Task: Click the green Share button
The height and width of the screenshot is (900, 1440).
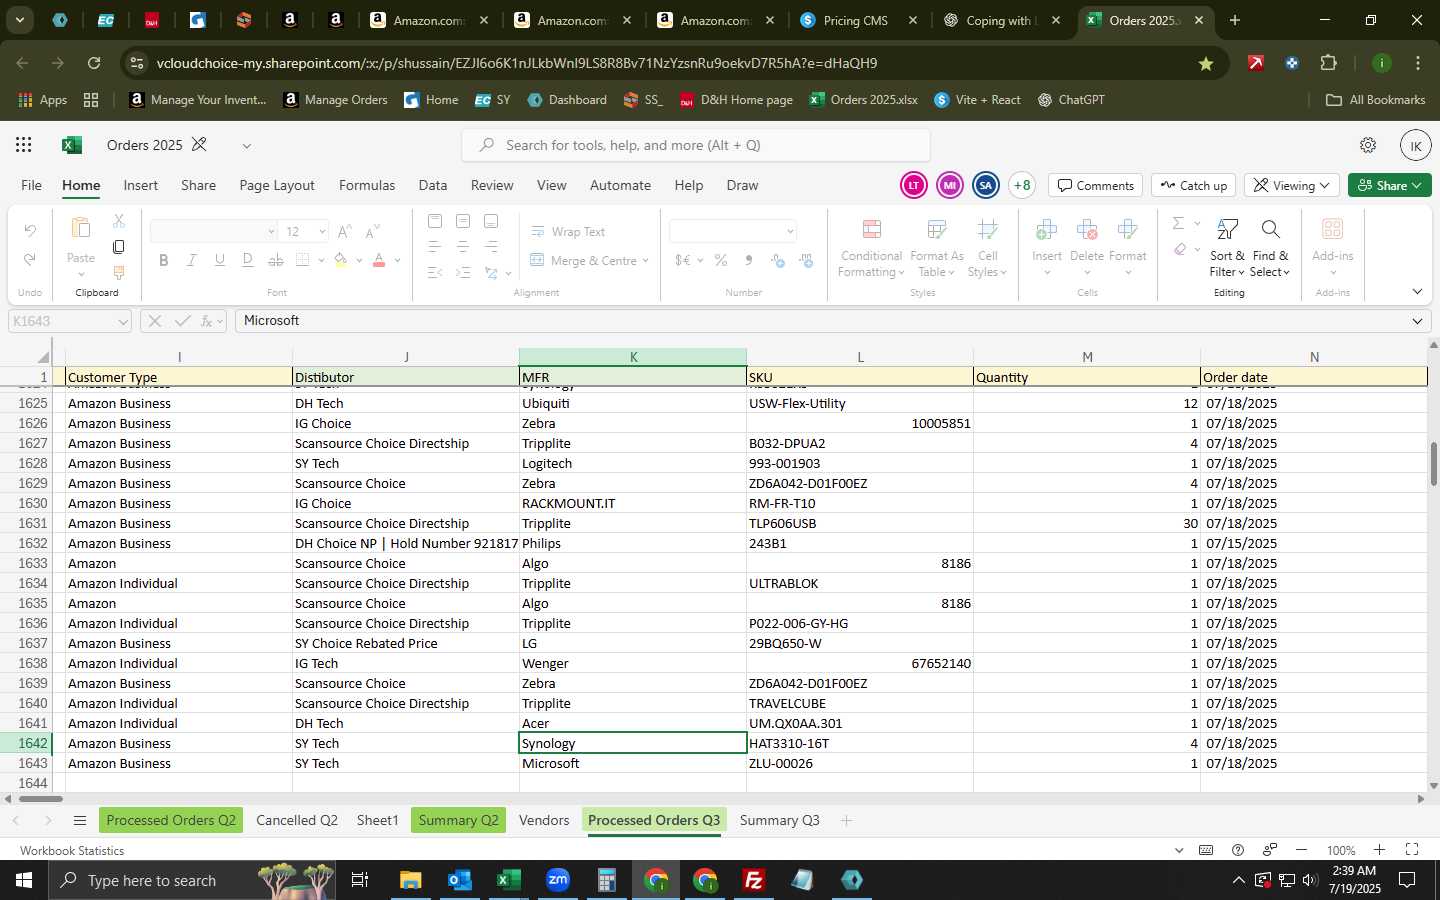Action: (x=1389, y=185)
